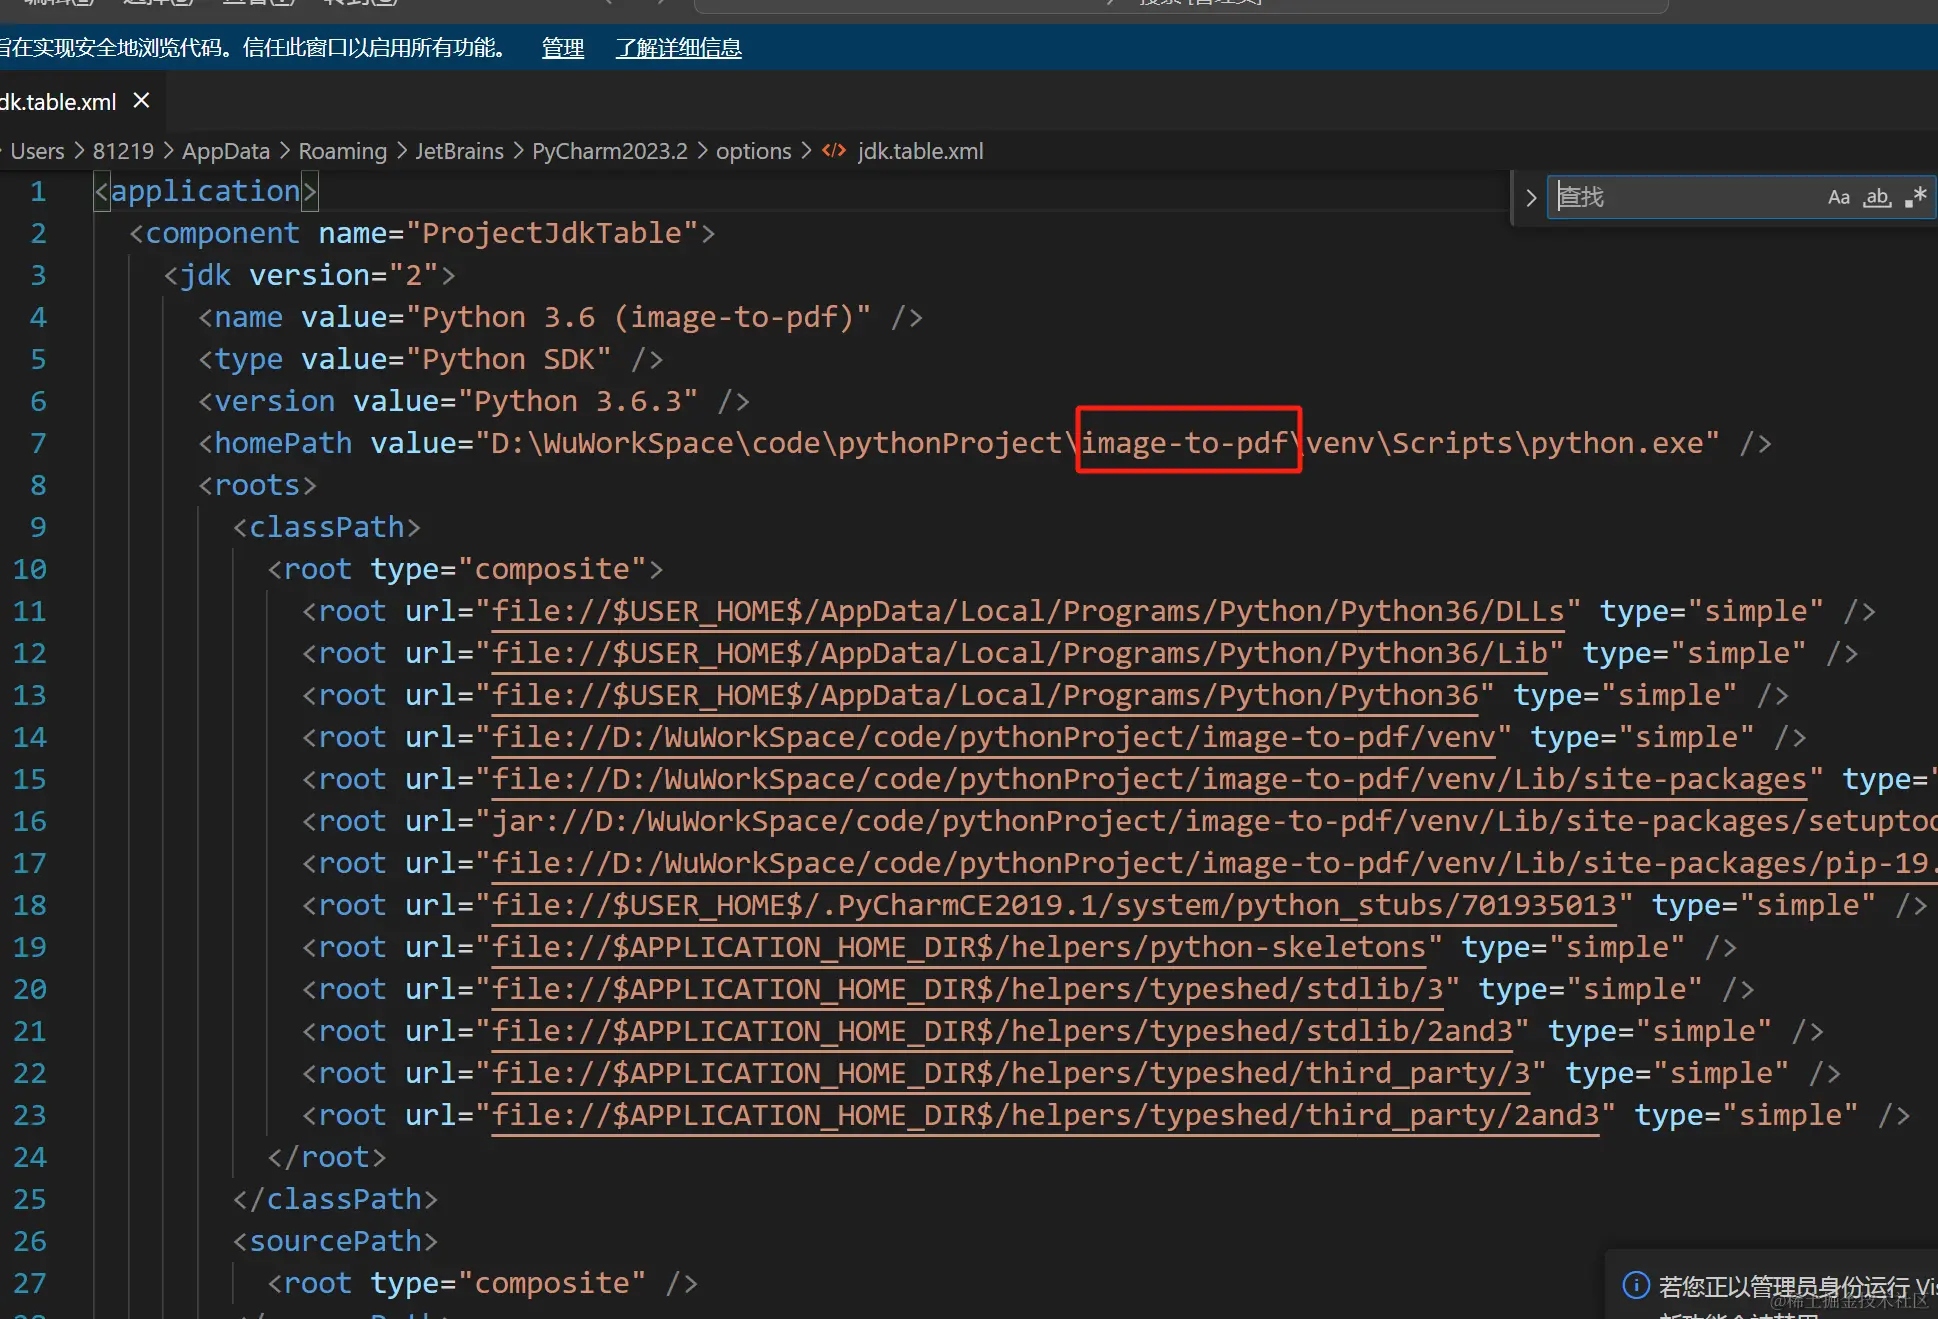Toggle Match Case in find box
The width and height of the screenshot is (1938, 1319).
[1838, 197]
